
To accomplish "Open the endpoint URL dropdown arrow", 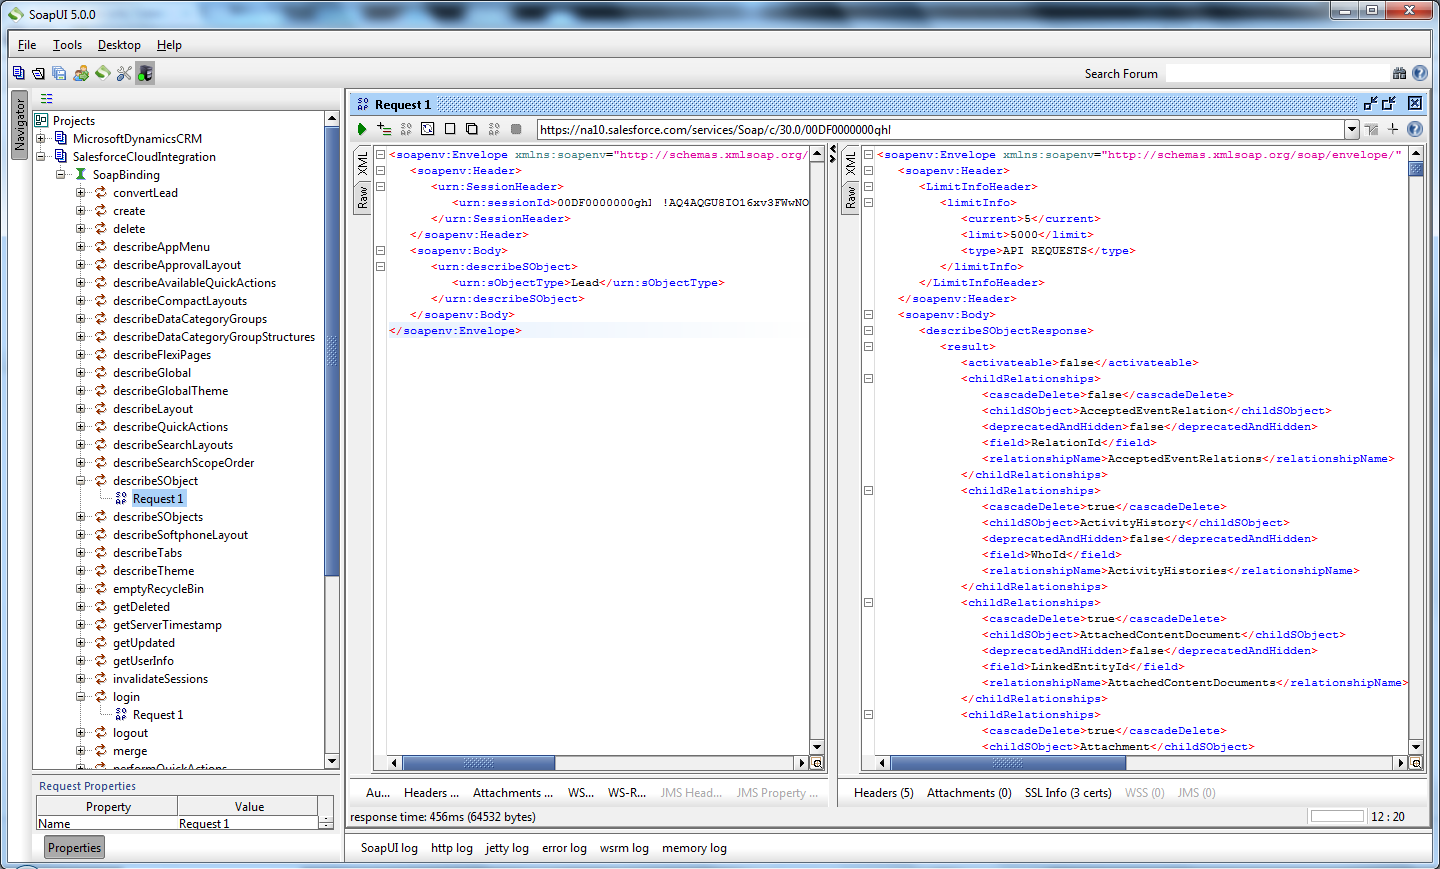I will [x=1352, y=129].
